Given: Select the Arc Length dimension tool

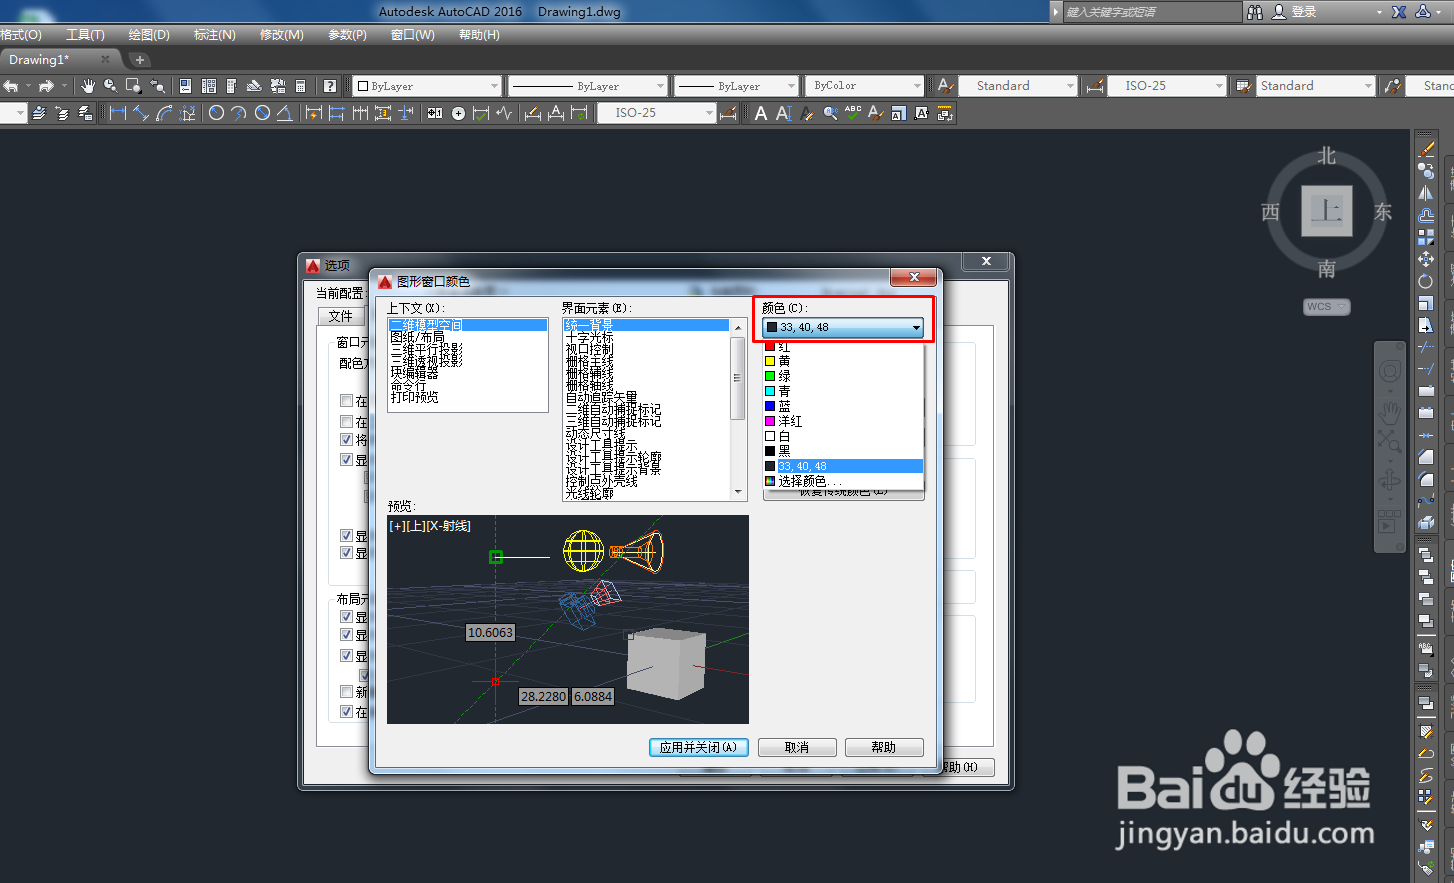Looking at the screenshot, I should click(164, 113).
